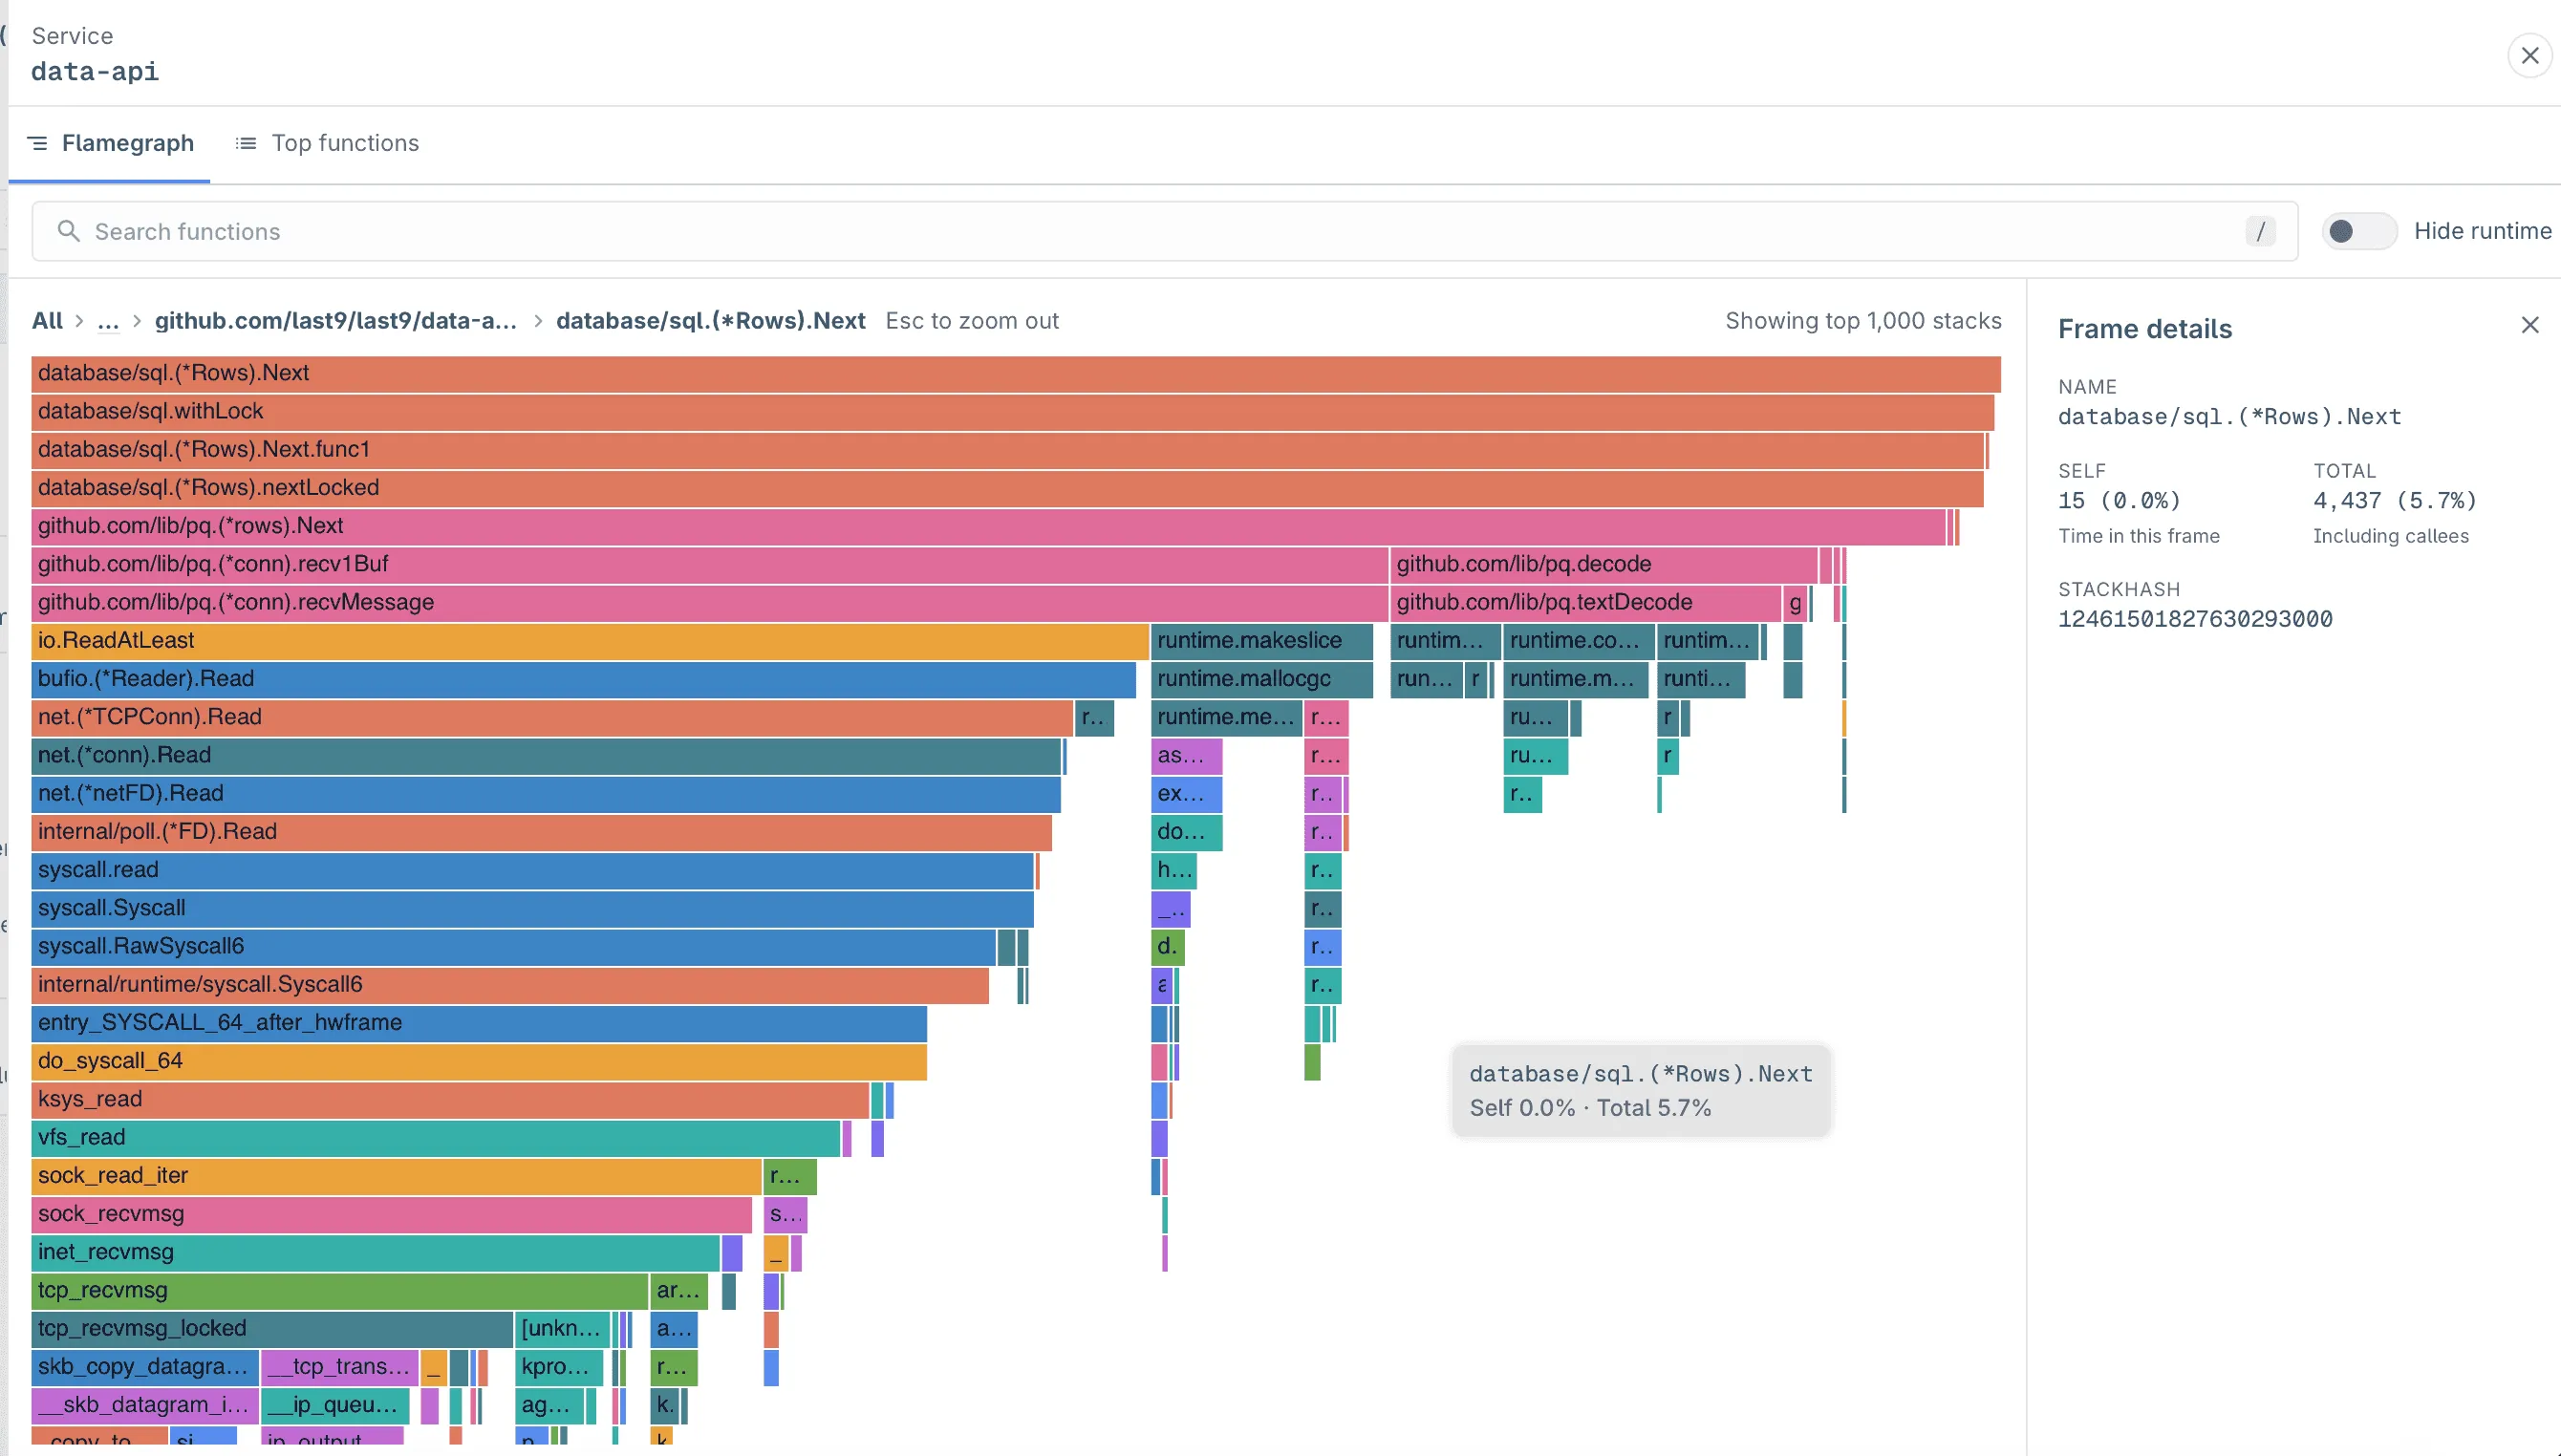Click the github.com/lib/pq.(*rows).Next frame

[988, 526]
